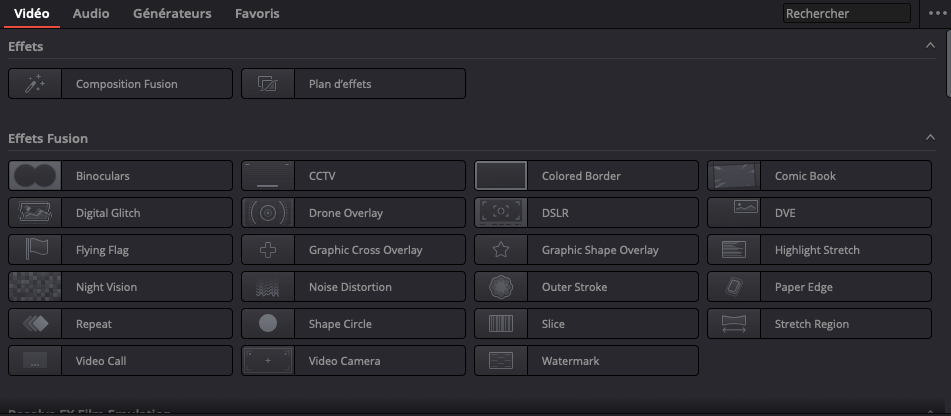
Task: Go to the Favoris tab
Action: [257, 14]
